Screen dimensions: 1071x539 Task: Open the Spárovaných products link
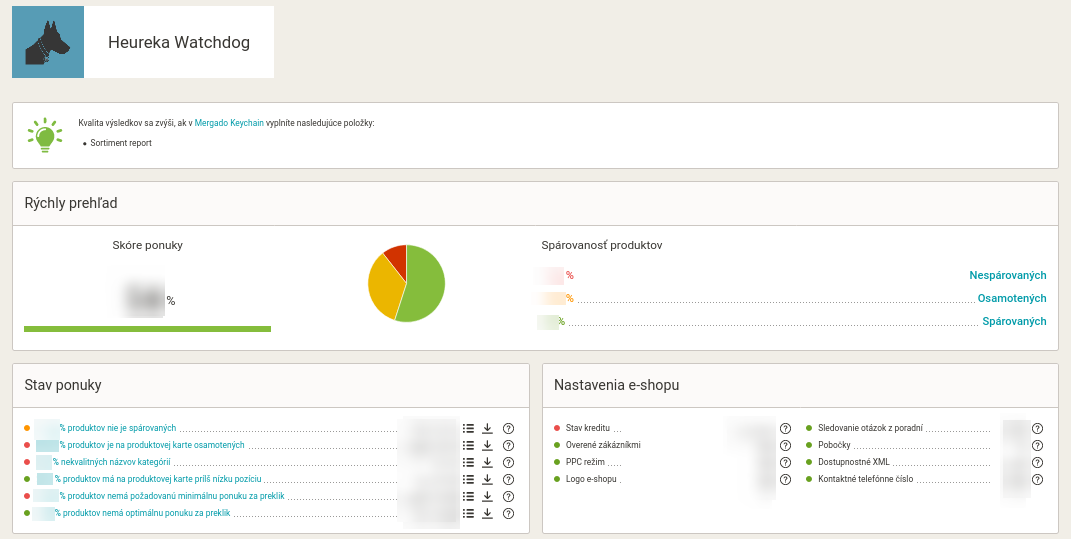(1014, 321)
